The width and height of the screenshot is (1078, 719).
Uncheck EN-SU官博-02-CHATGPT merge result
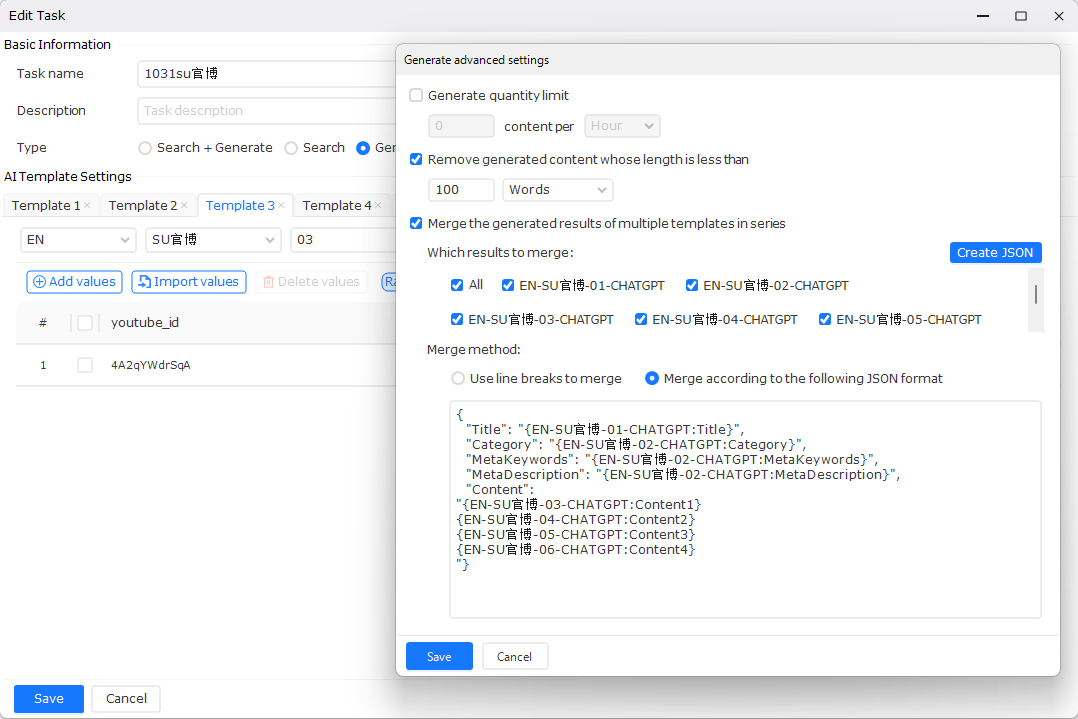(x=692, y=285)
